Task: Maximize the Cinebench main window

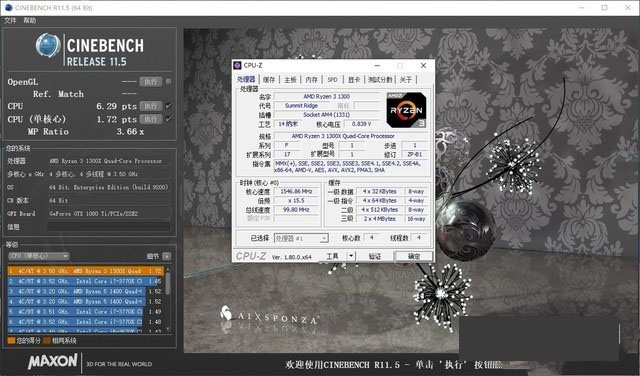Action: click(604, 7)
